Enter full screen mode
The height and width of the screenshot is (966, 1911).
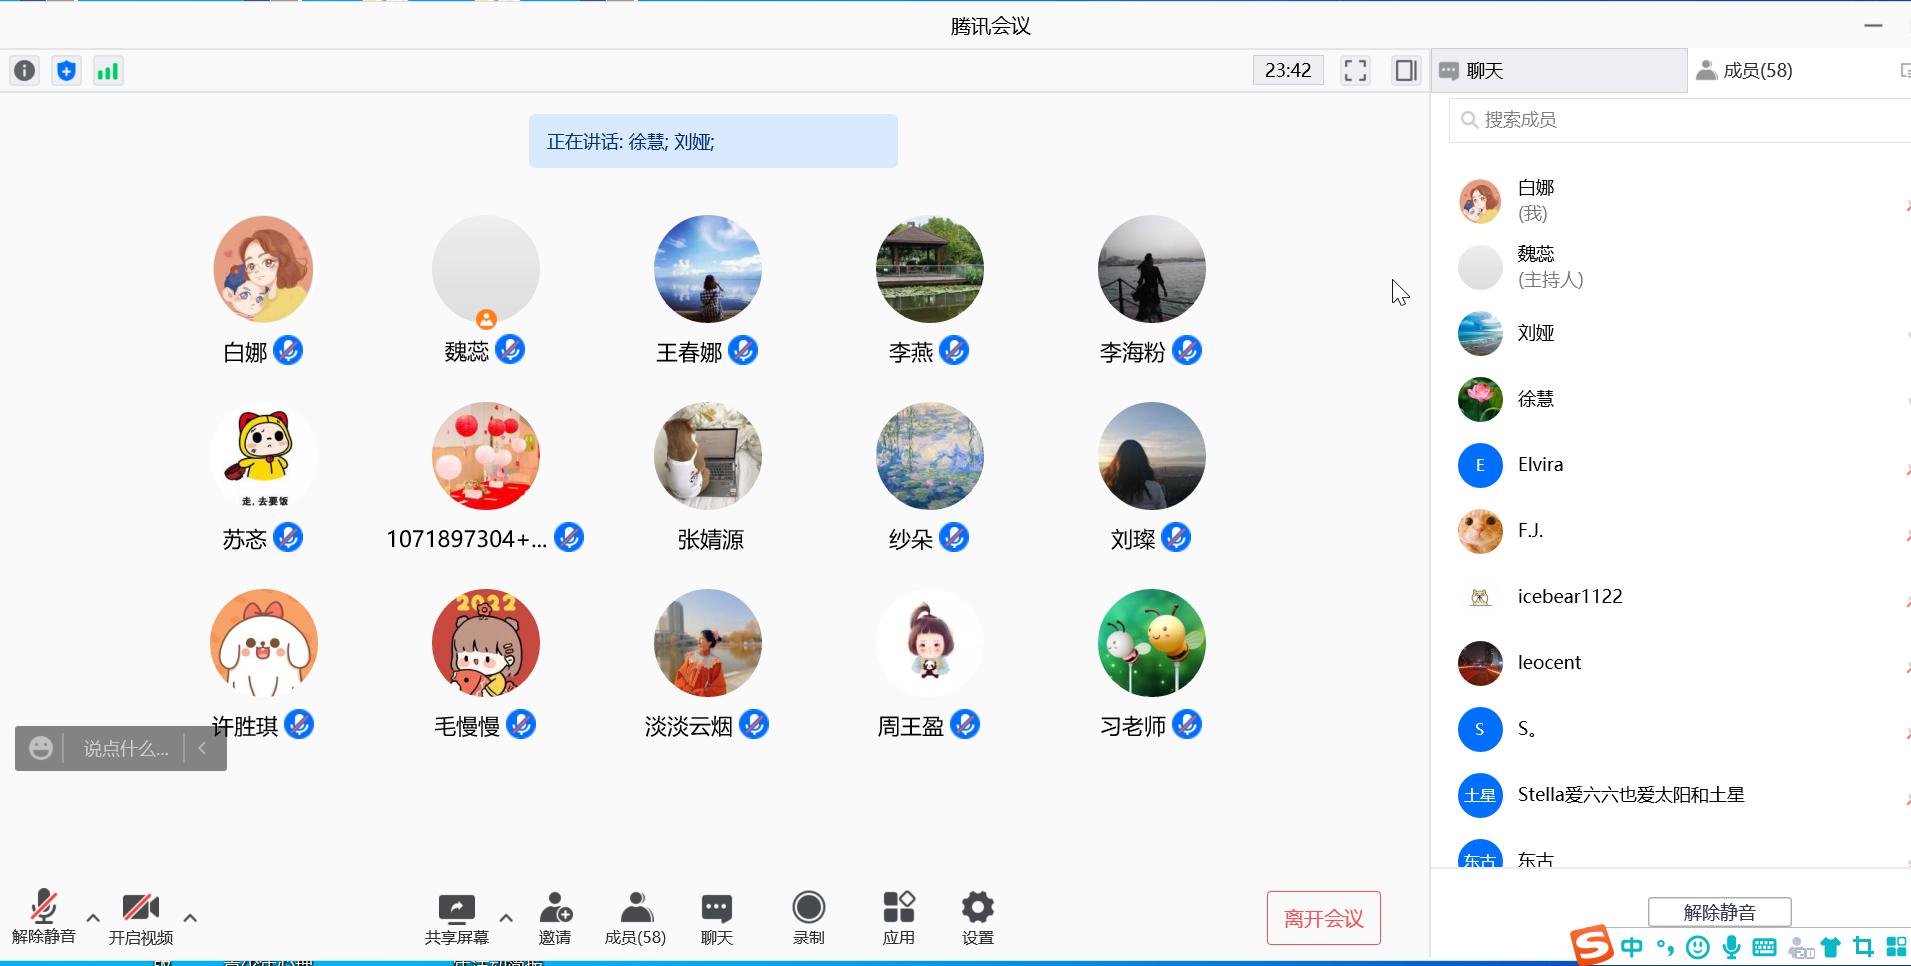pyautogui.click(x=1355, y=71)
